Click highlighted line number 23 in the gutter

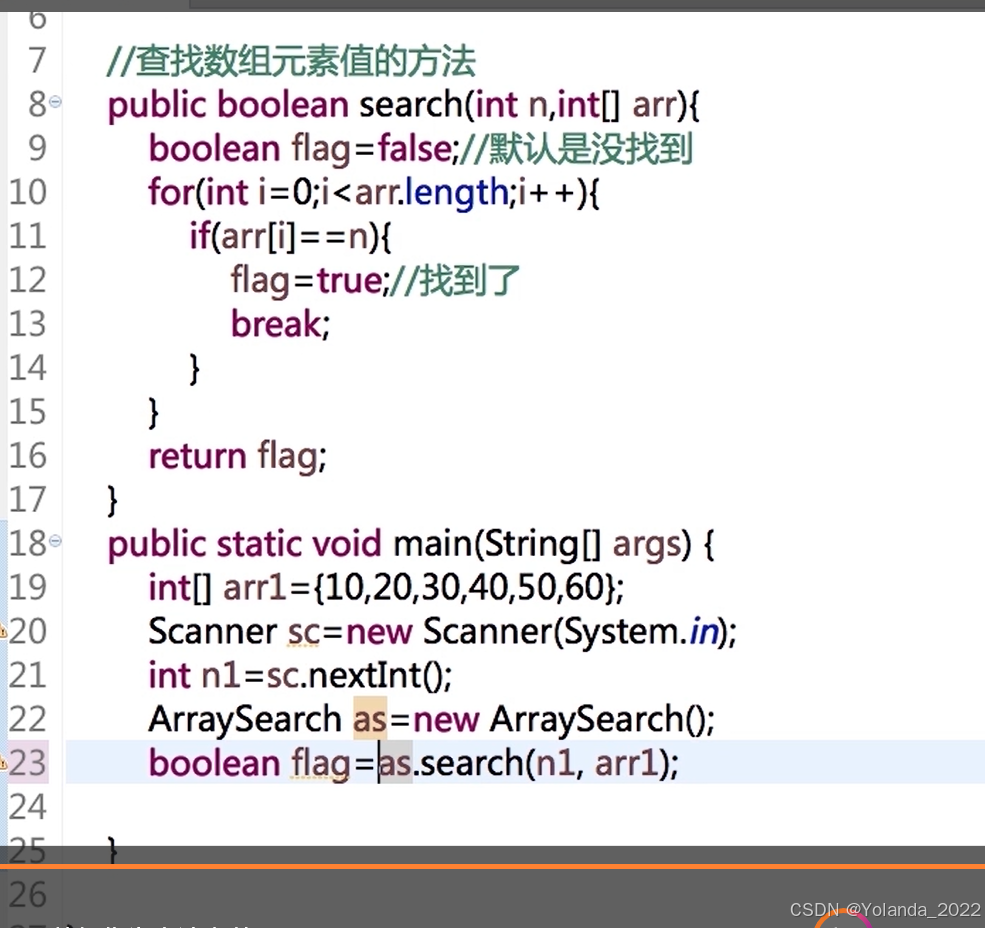point(28,763)
